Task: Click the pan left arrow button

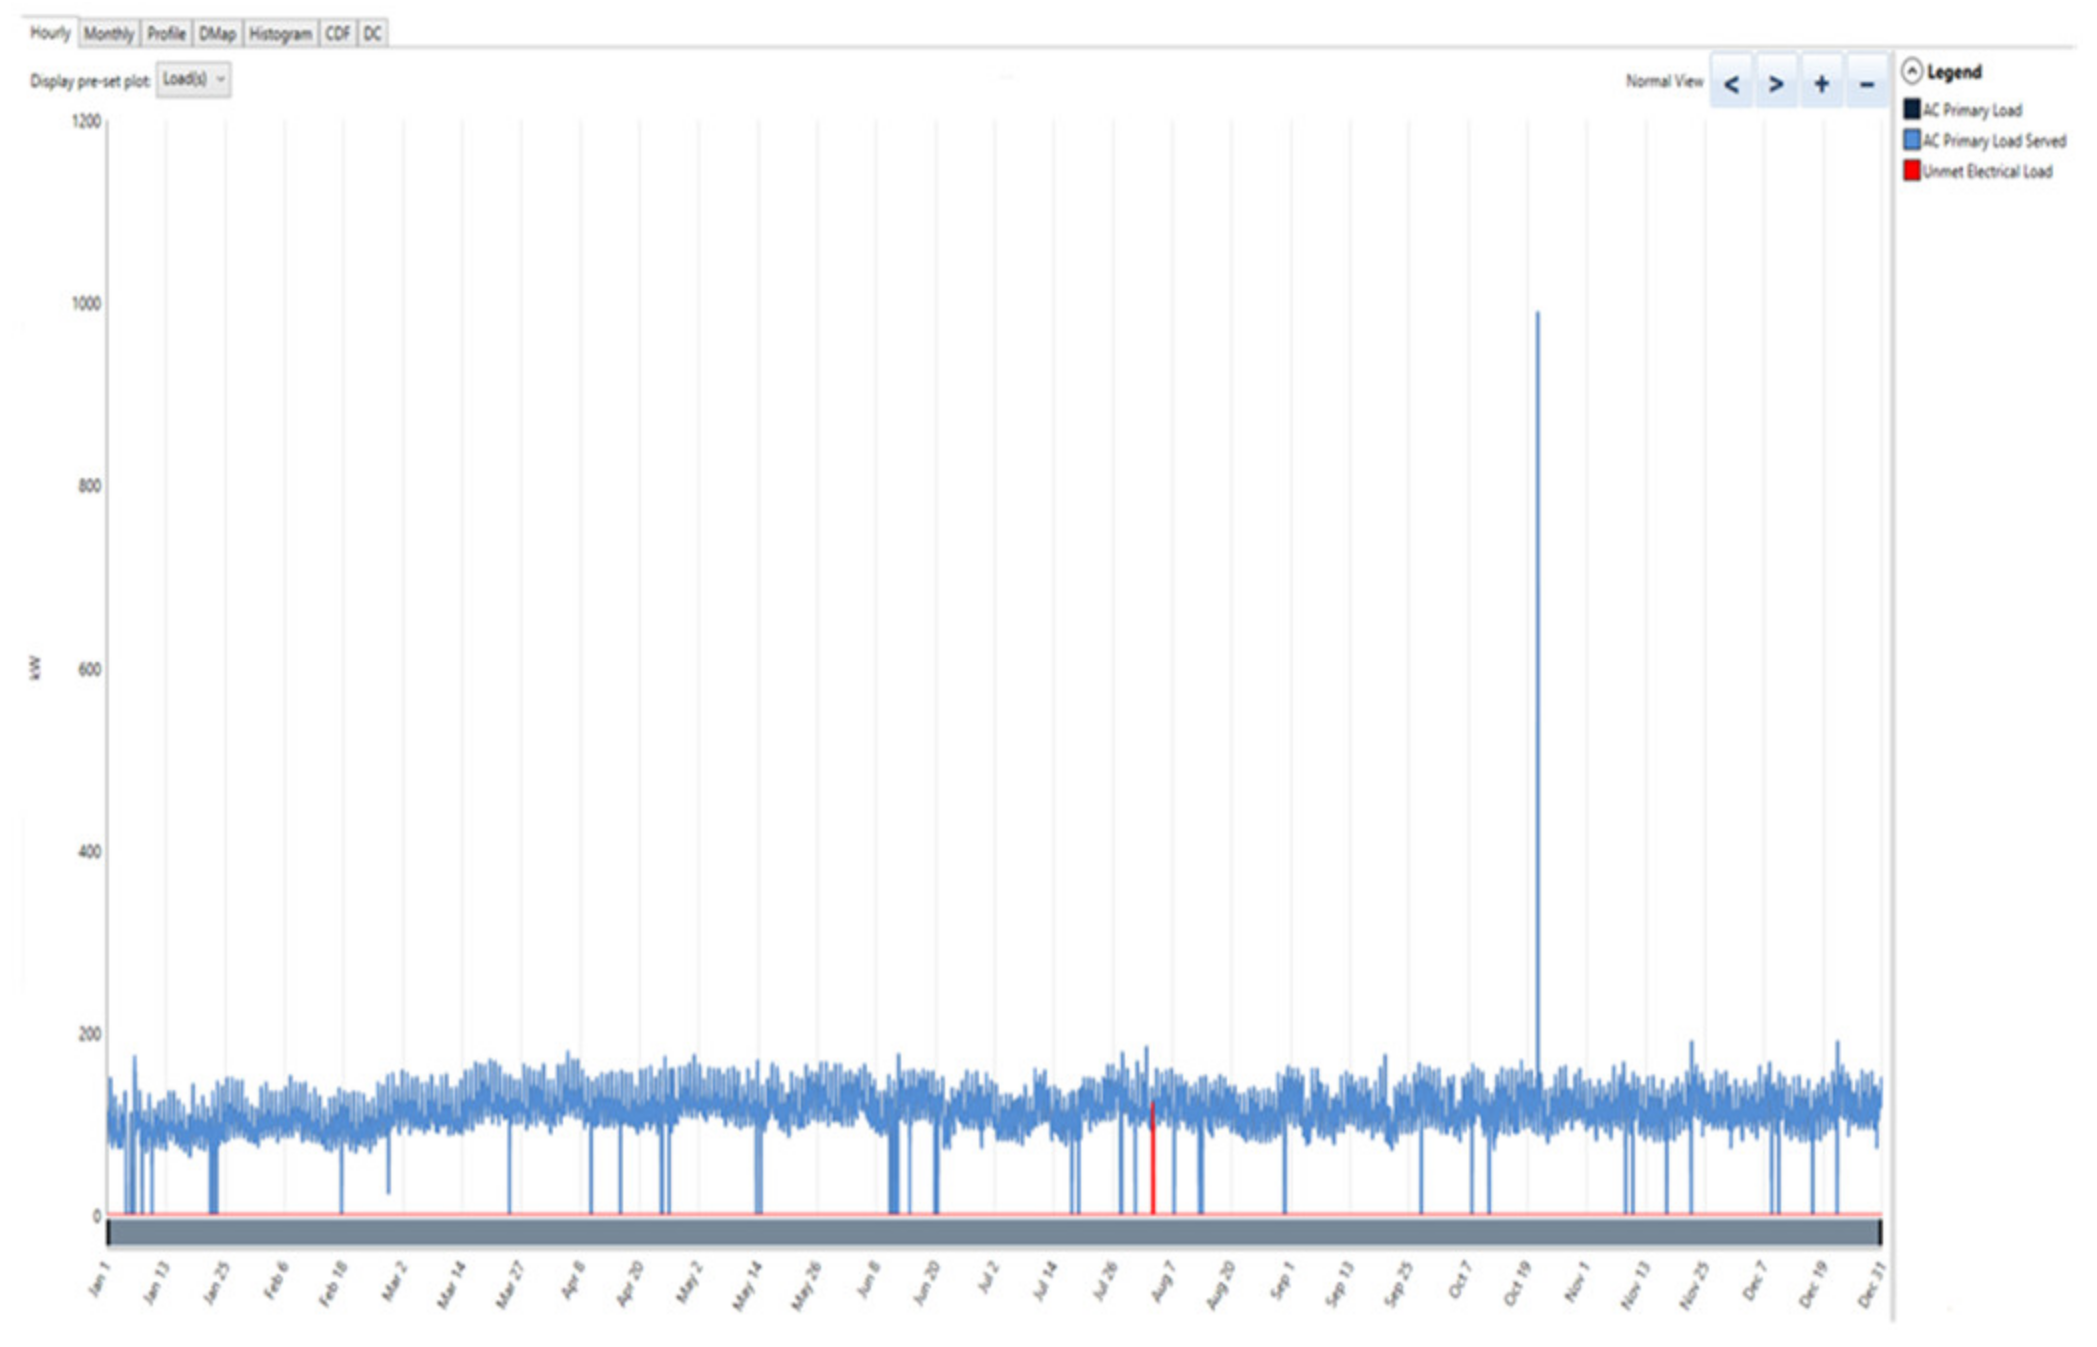Action: point(1731,84)
